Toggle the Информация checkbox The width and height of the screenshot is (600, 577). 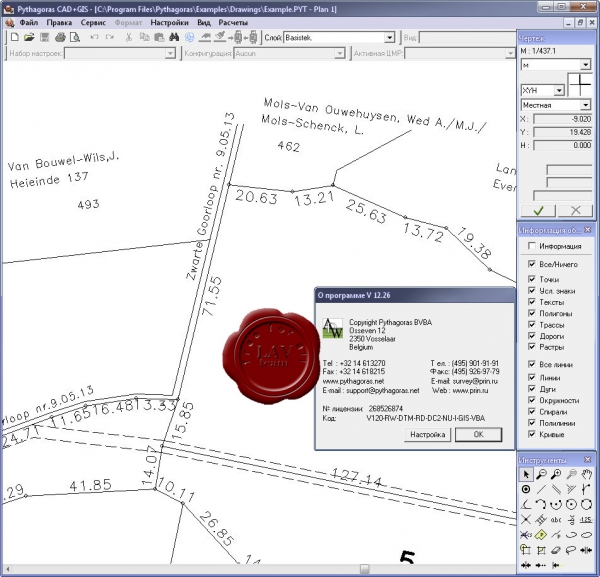point(532,246)
